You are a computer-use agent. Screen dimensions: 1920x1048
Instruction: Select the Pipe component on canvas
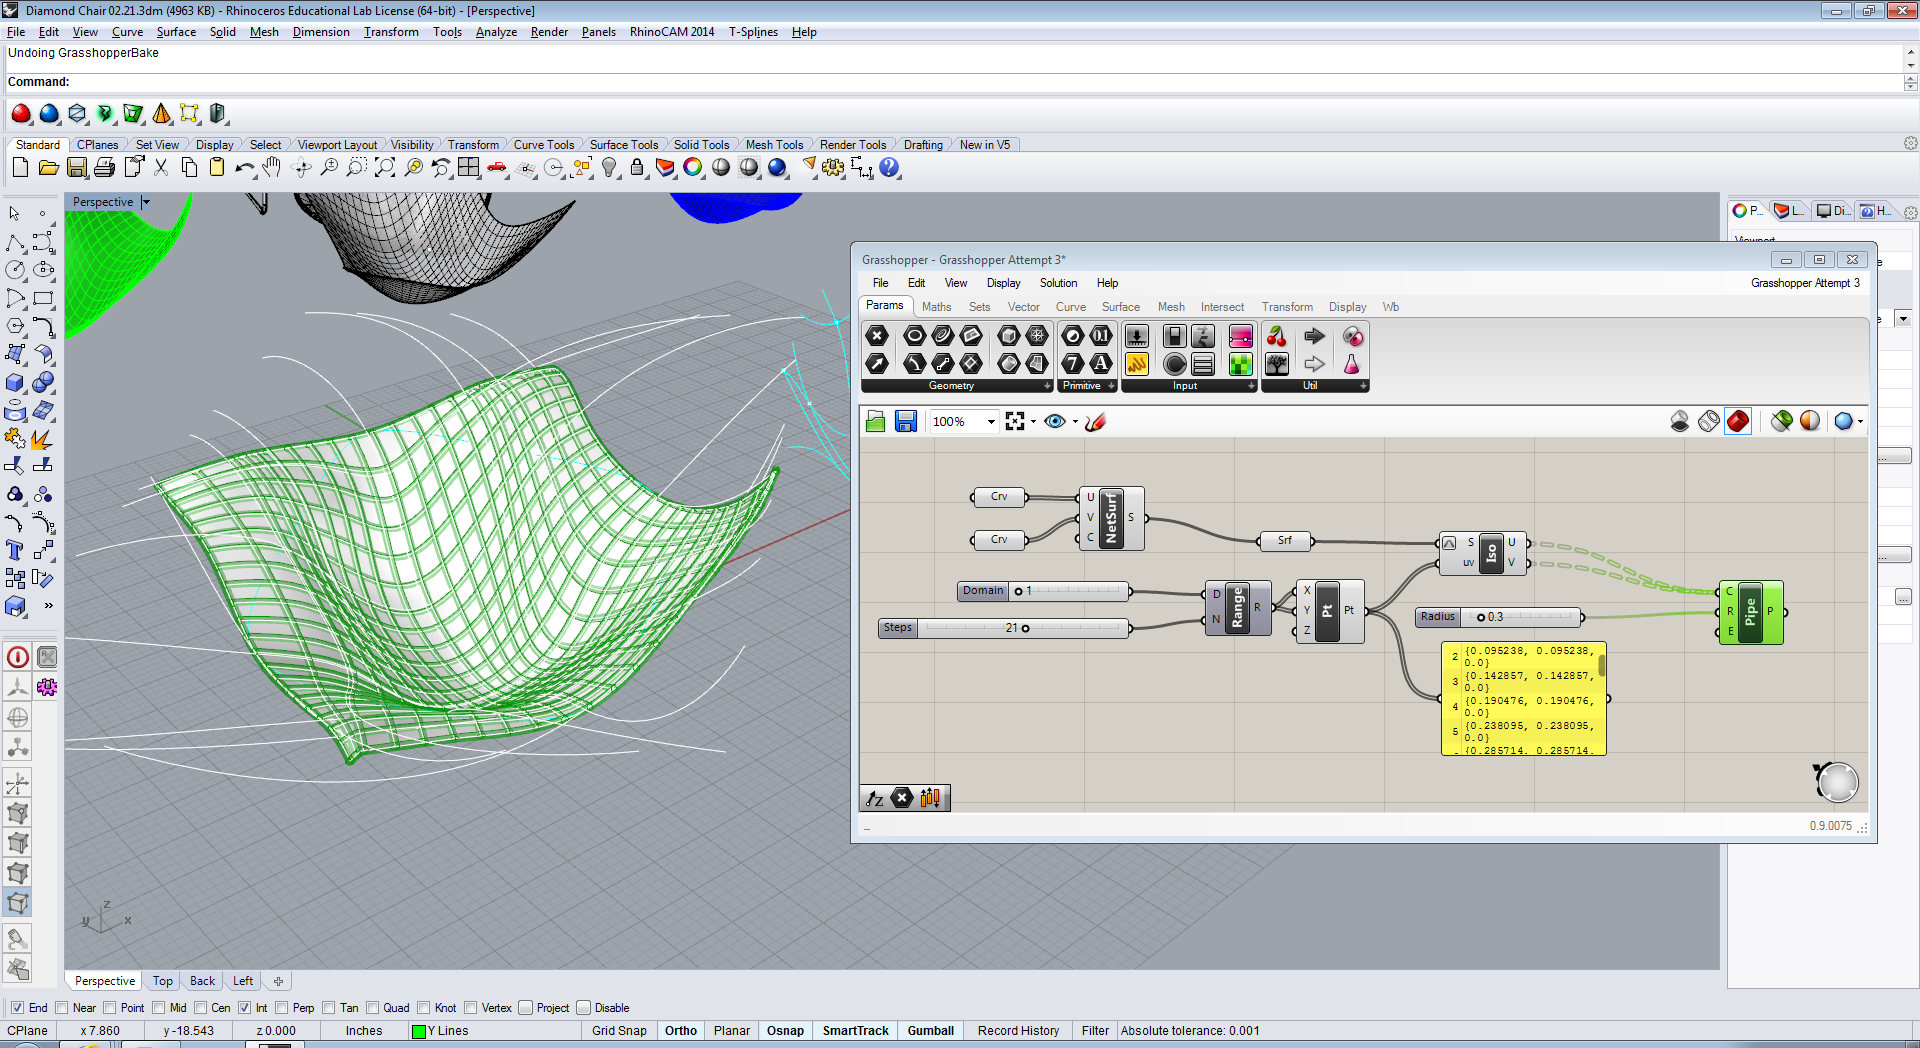(x=1750, y=612)
